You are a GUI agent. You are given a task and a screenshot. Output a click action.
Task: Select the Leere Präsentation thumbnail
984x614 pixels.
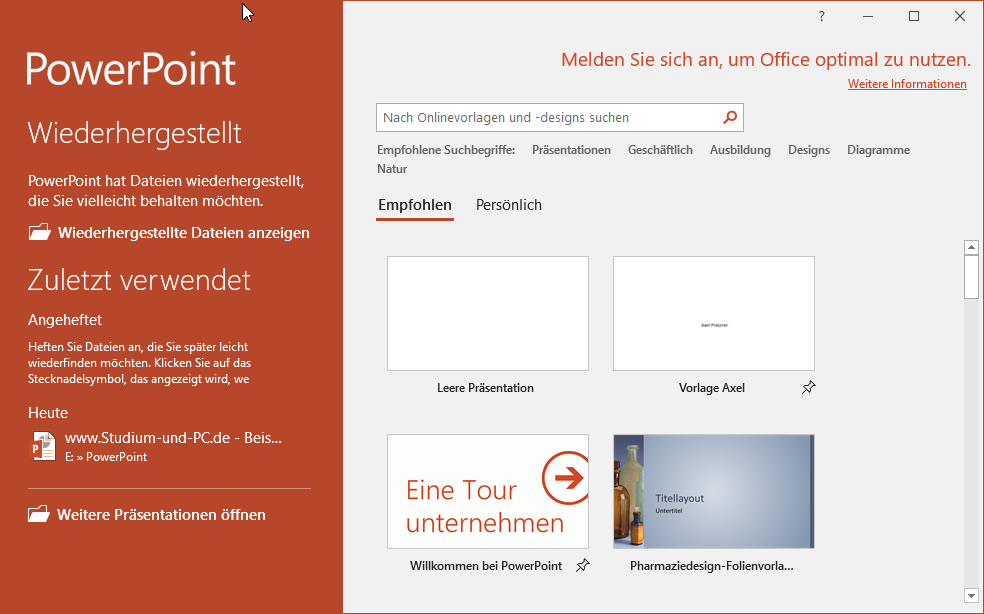point(488,313)
